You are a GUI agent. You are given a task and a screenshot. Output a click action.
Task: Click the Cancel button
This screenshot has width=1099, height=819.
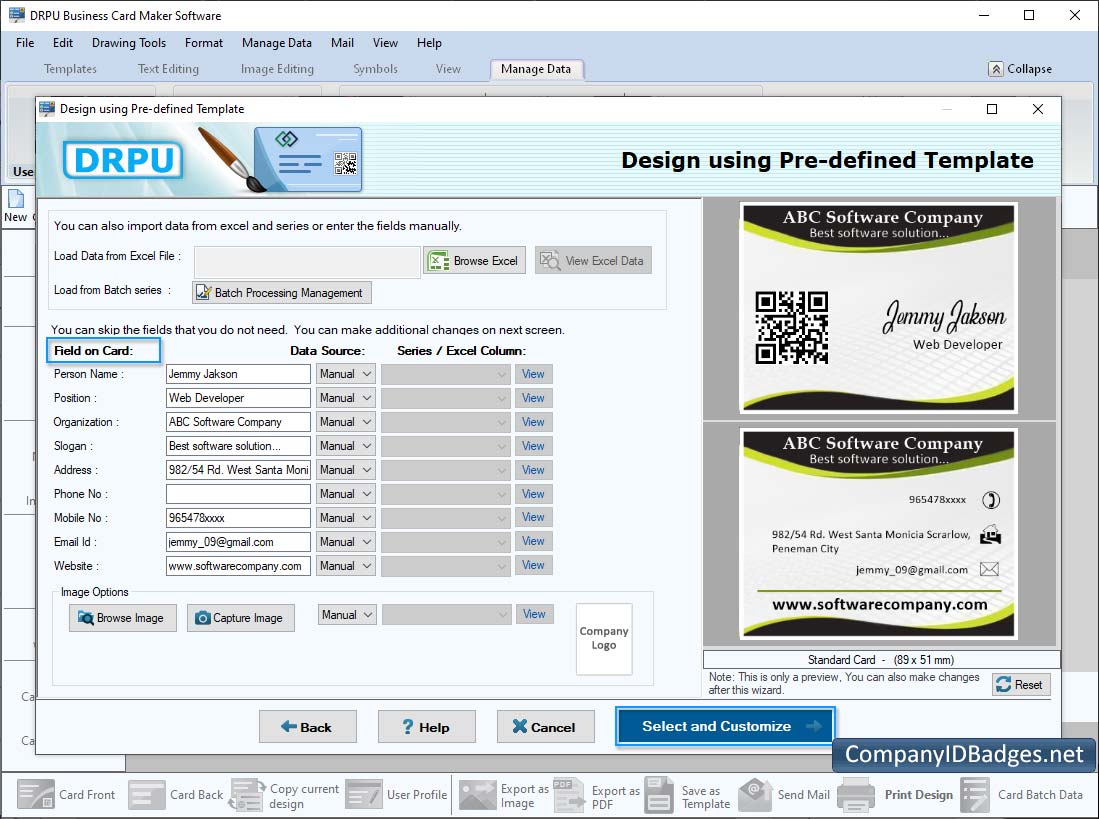pyautogui.click(x=546, y=727)
